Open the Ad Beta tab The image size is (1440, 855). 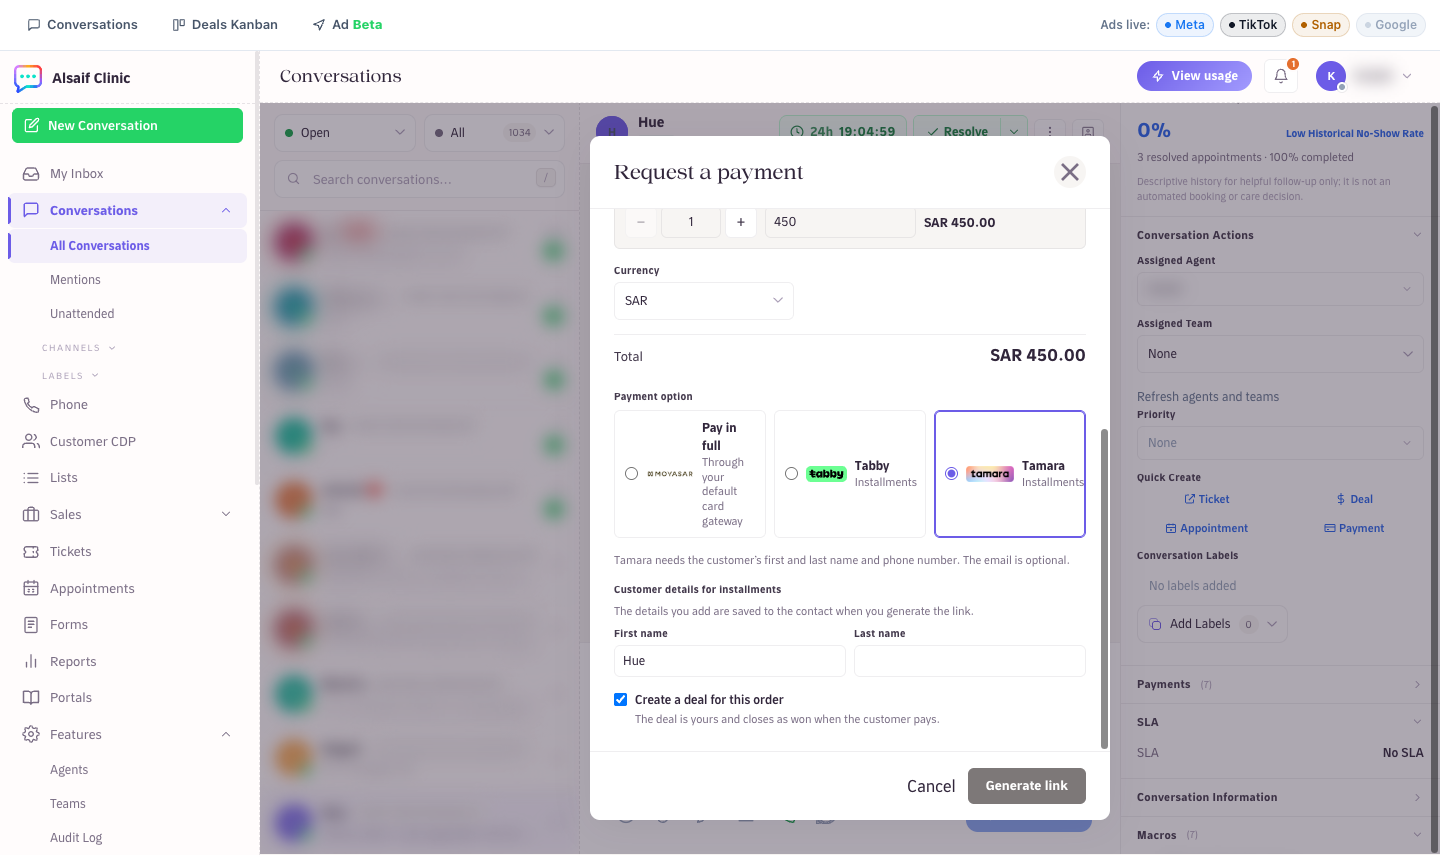(x=347, y=25)
